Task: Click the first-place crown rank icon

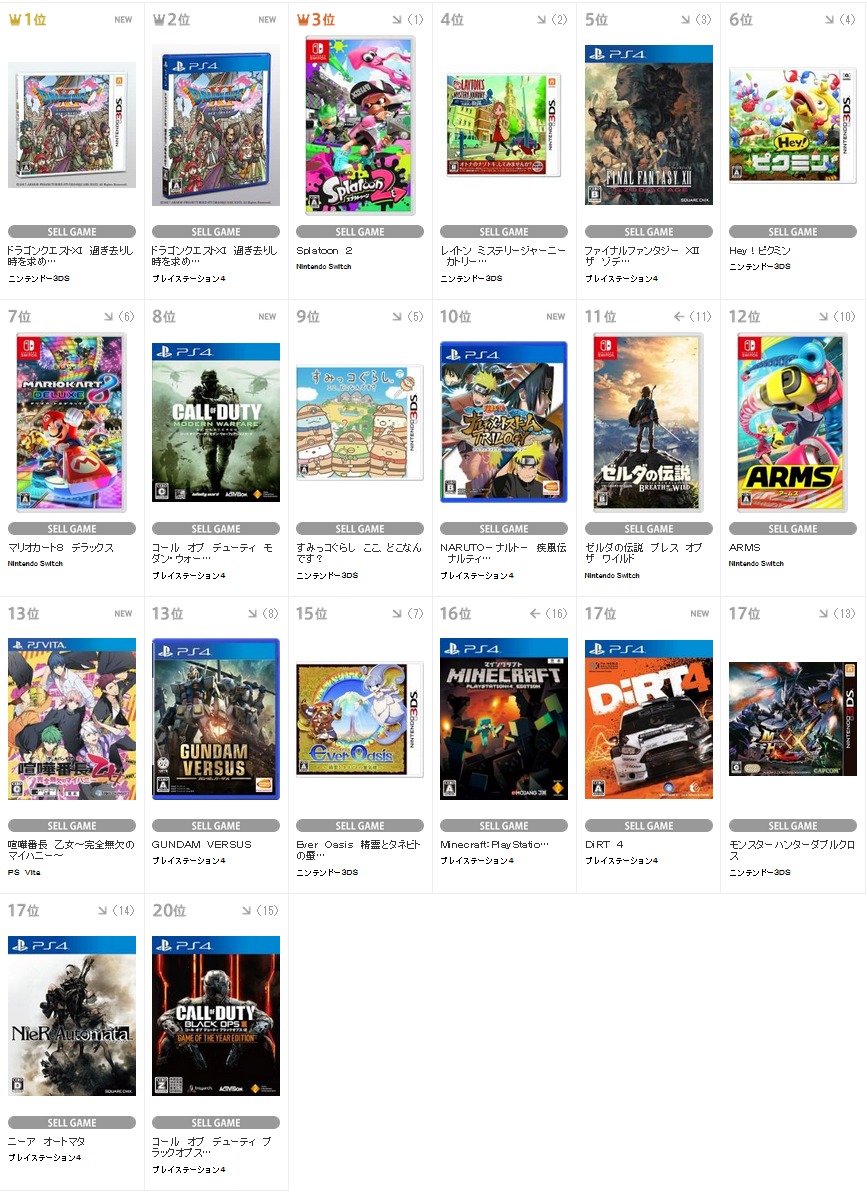Action: pyautogui.click(x=14, y=20)
